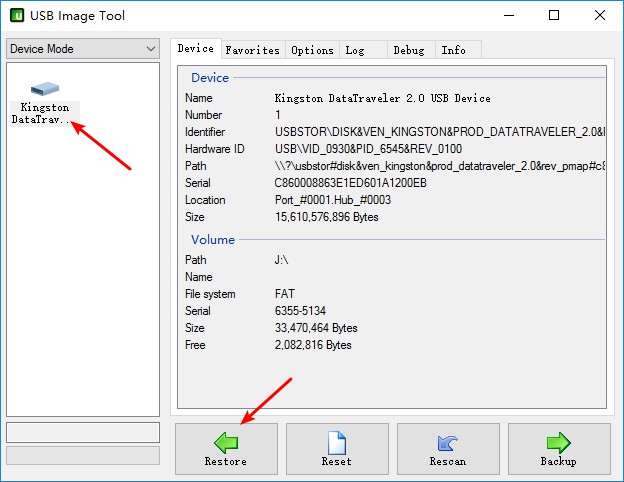Click the device Path value starting \\?\usbstor
The height and width of the screenshot is (482, 624).
[x=440, y=166]
